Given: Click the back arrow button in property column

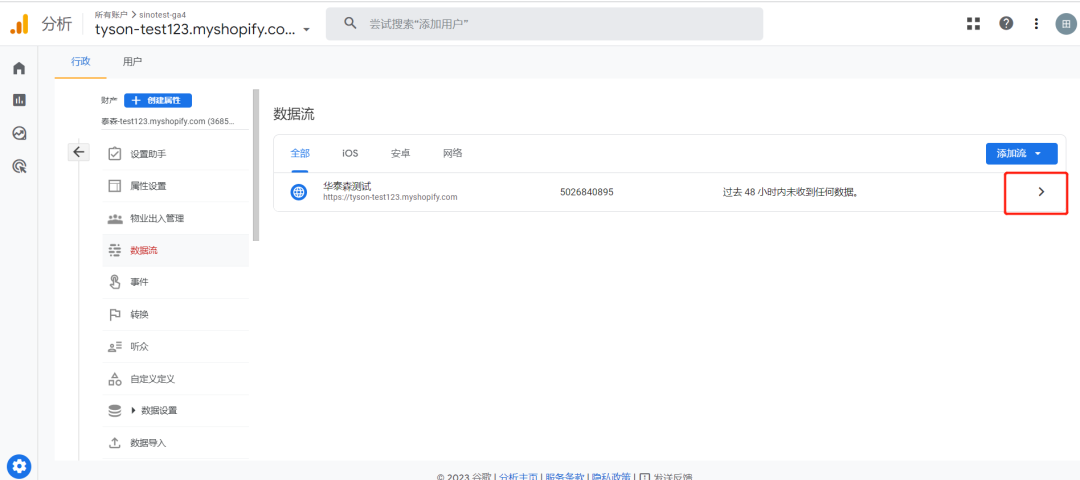Looking at the screenshot, I should pos(79,152).
